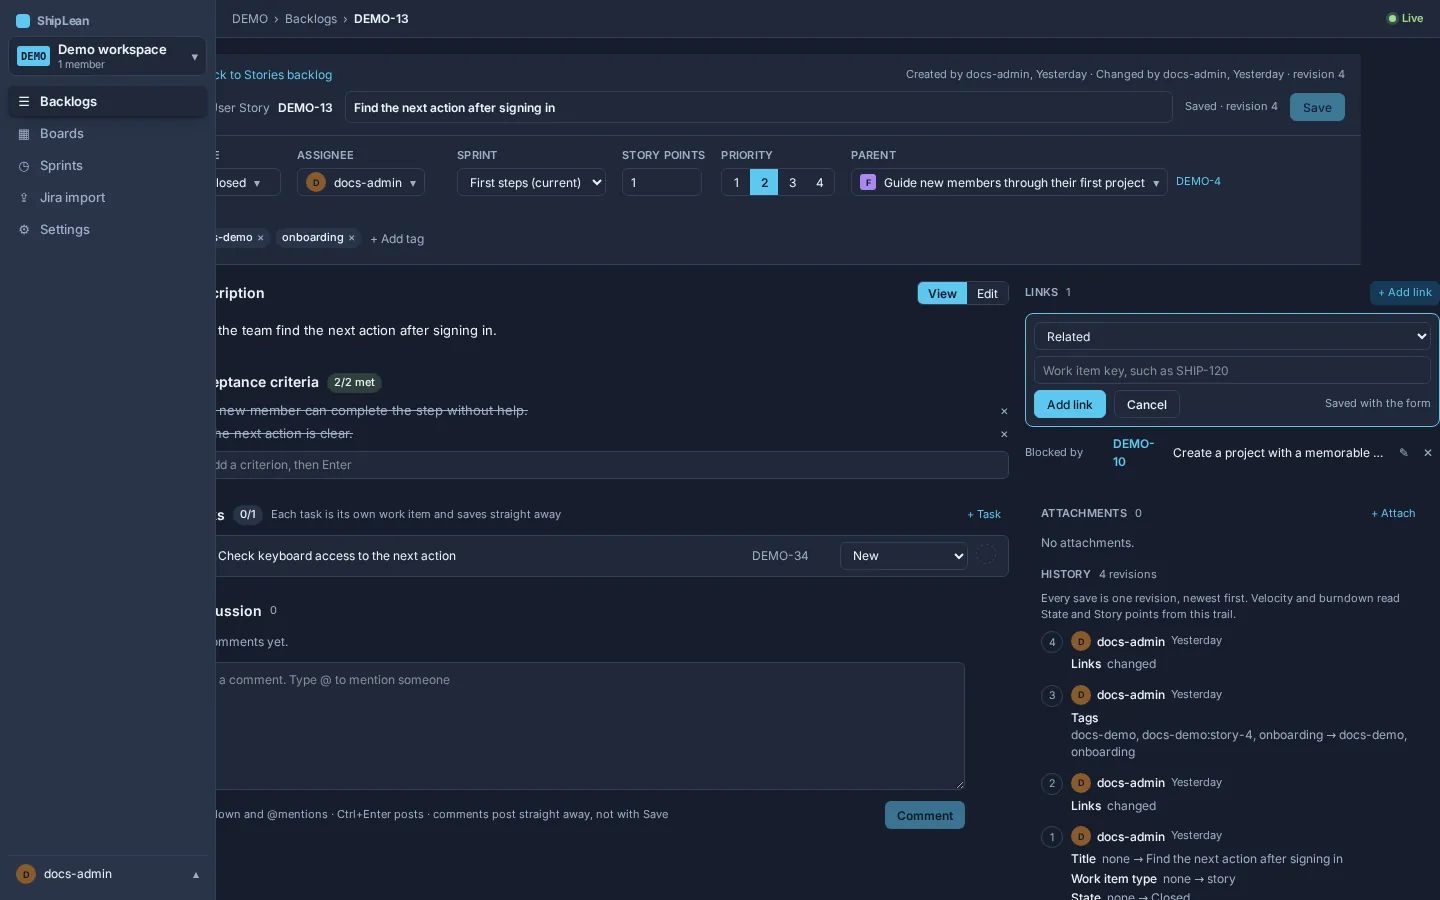
Task: Click revision 4 number badge in history
Action: point(1052,642)
